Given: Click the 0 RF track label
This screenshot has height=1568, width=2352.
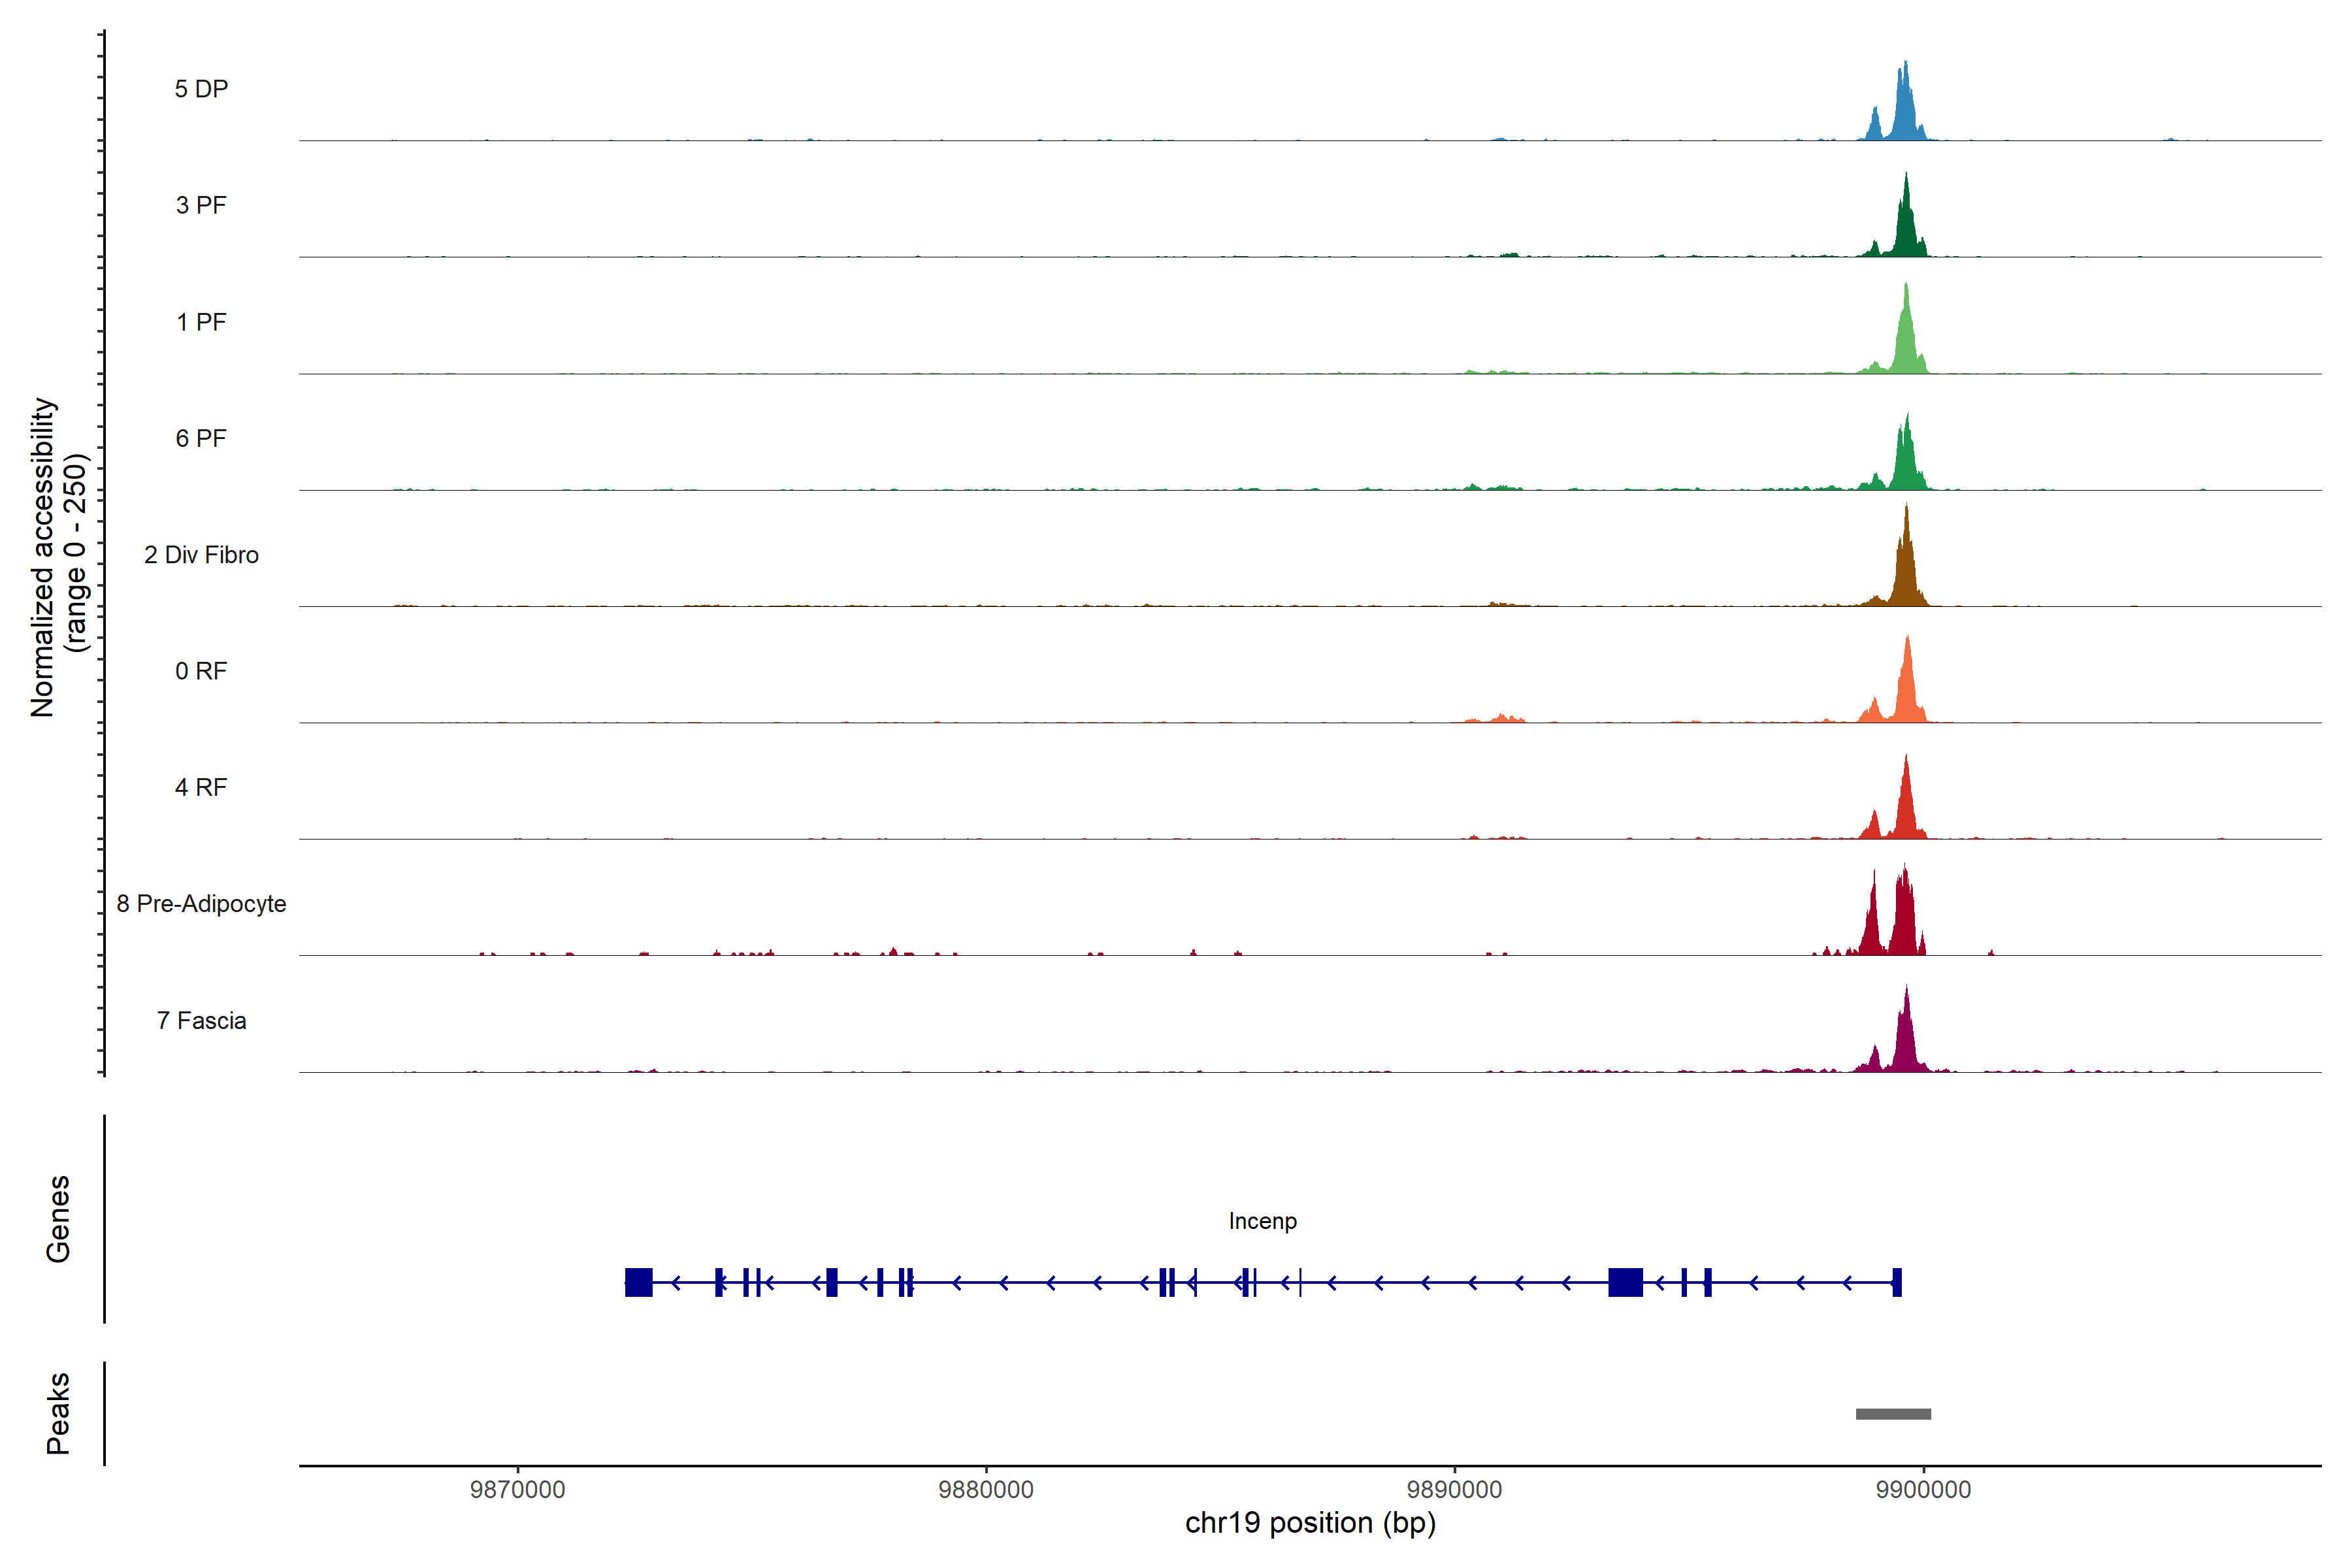Looking at the screenshot, I should click(201, 671).
